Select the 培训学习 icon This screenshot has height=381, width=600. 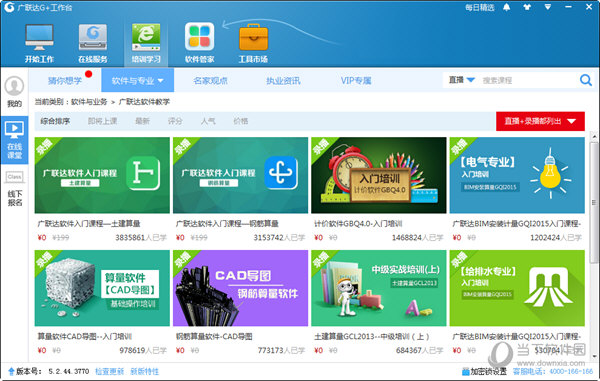[146, 37]
